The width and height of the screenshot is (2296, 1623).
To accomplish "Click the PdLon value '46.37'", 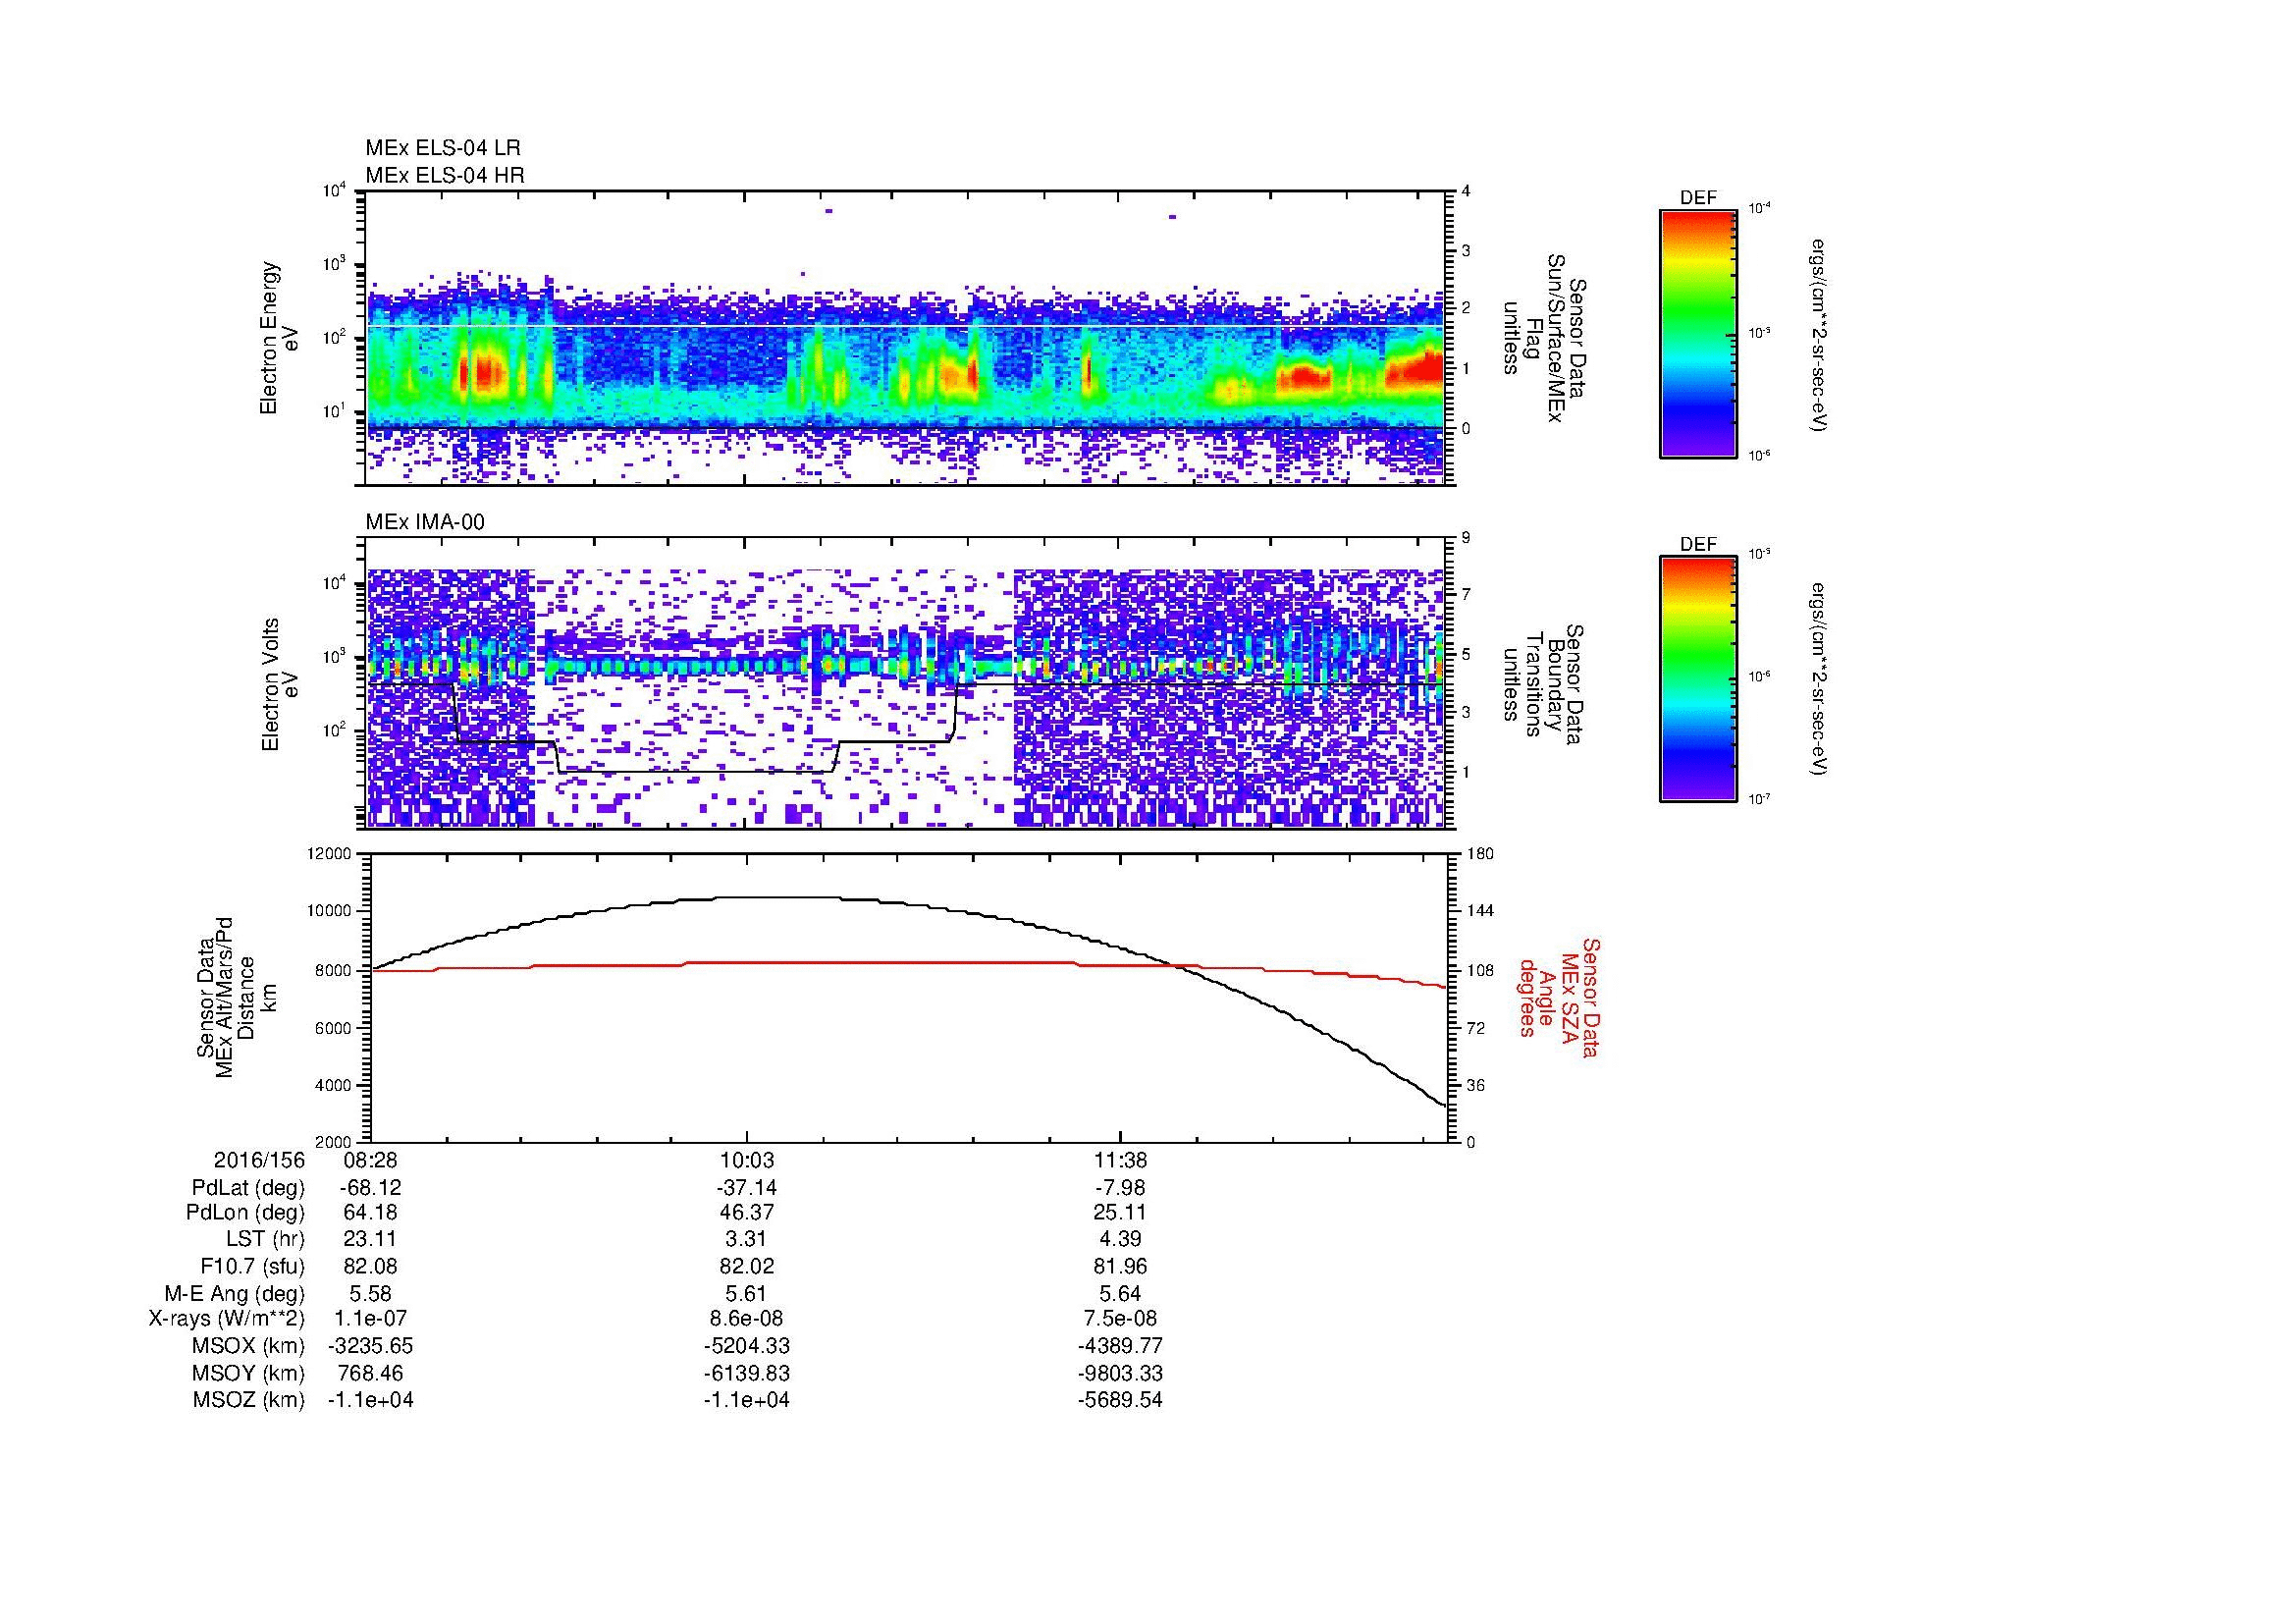I will (x=746, y=1213).
